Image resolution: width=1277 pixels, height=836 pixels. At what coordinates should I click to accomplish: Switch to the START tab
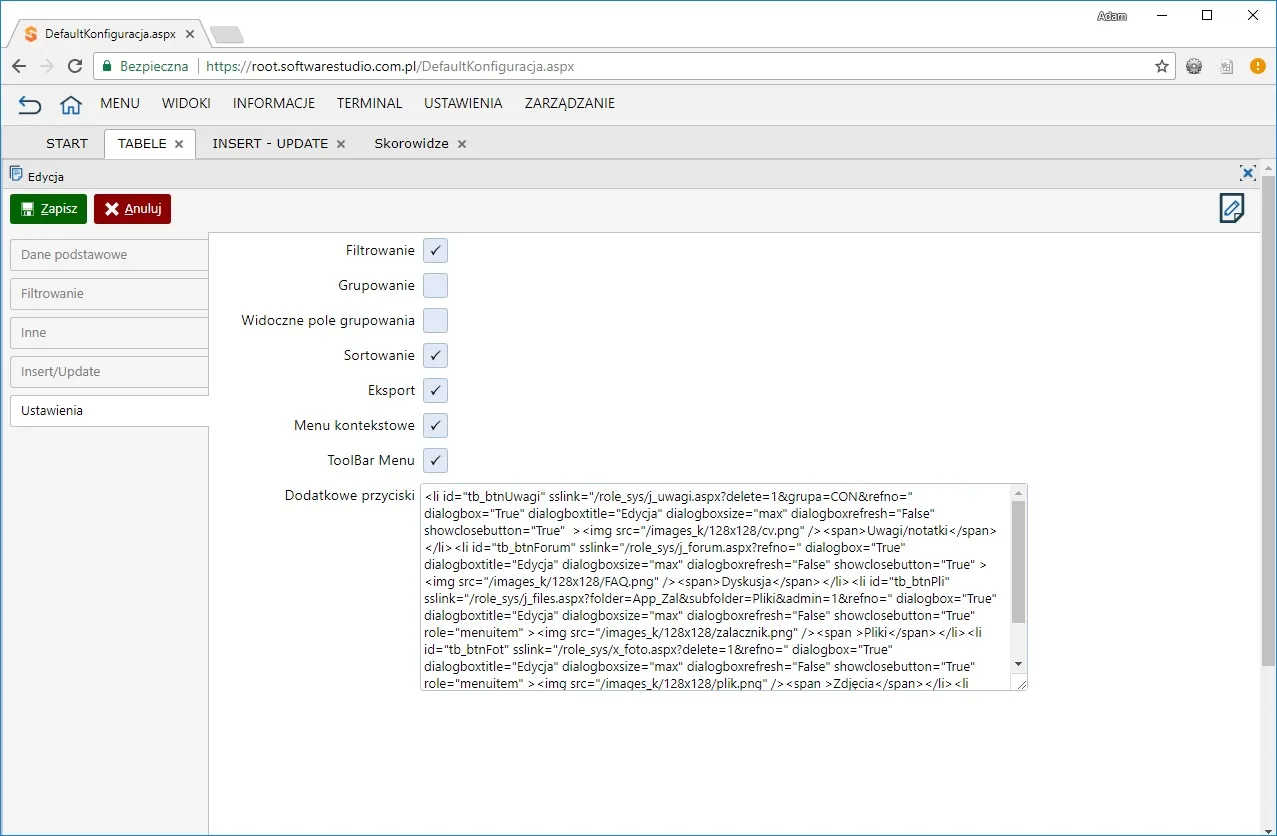click(x=67, y=144)
